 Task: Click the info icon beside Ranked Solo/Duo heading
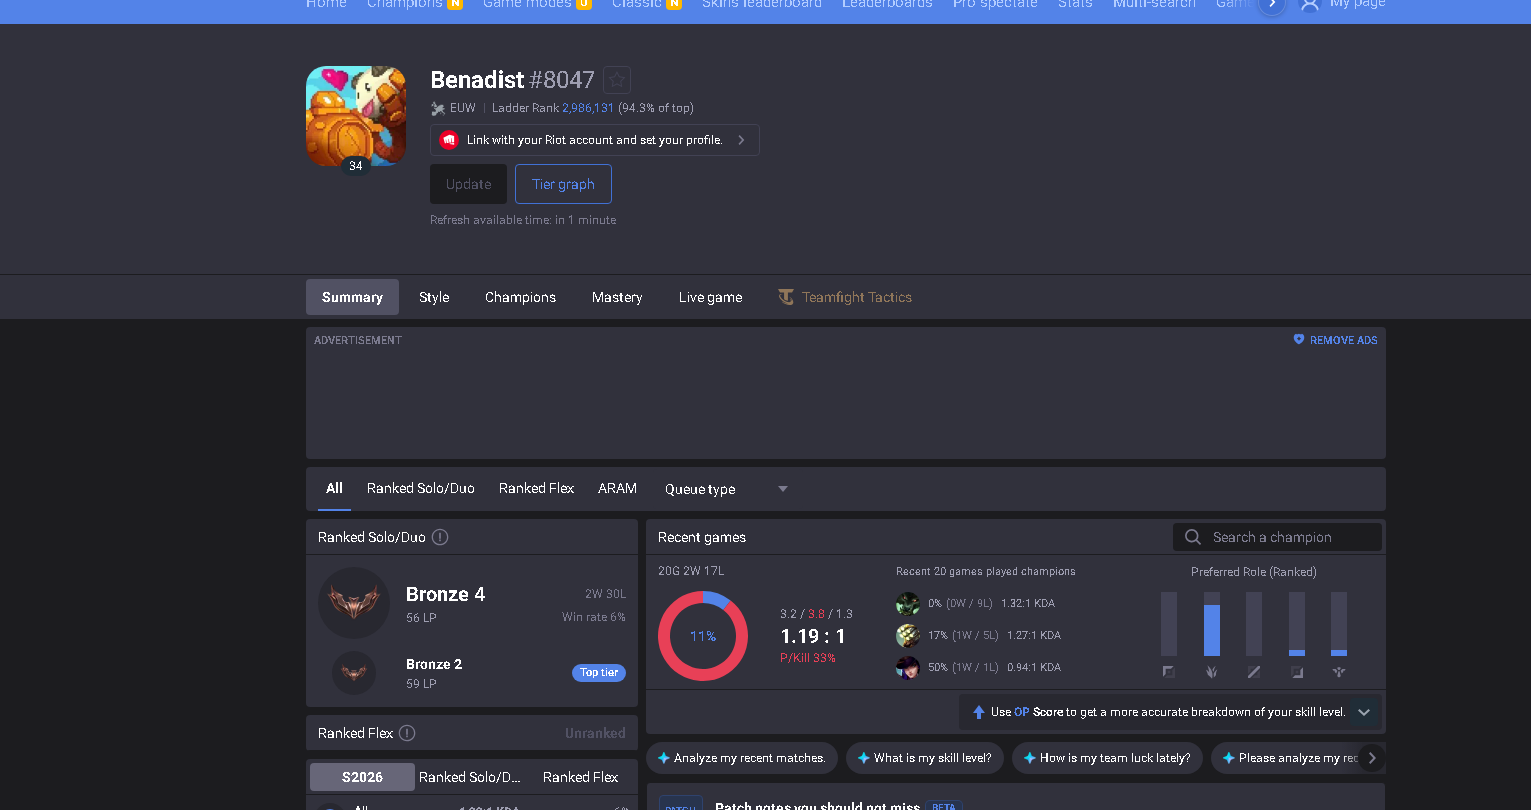(440, 537)
